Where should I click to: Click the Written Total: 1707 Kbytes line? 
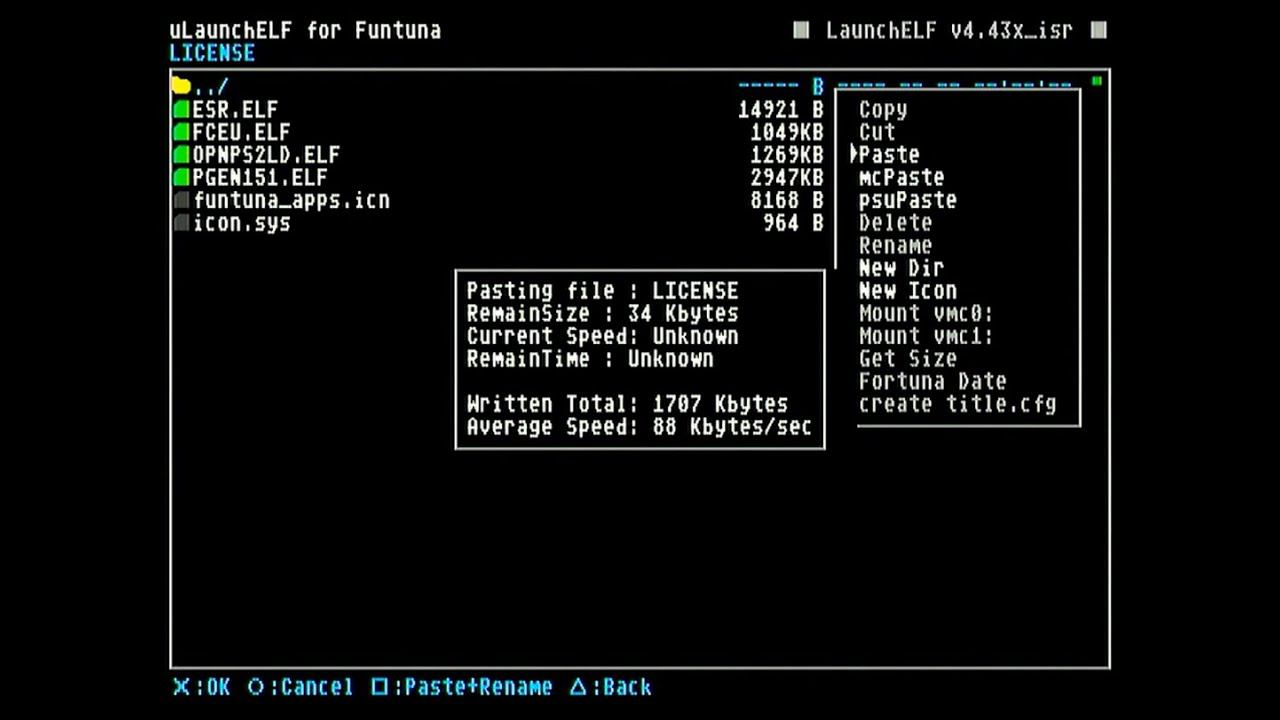click(627, 405)
